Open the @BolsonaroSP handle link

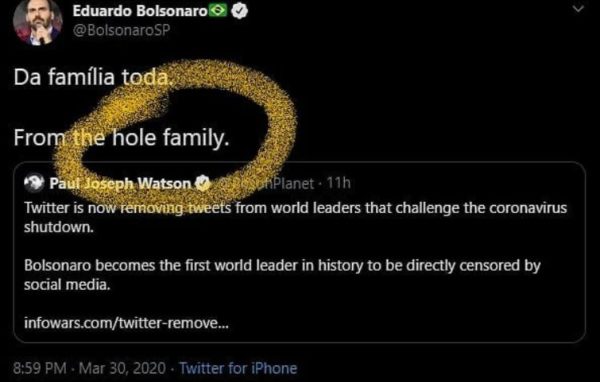[x=121, y=31]
